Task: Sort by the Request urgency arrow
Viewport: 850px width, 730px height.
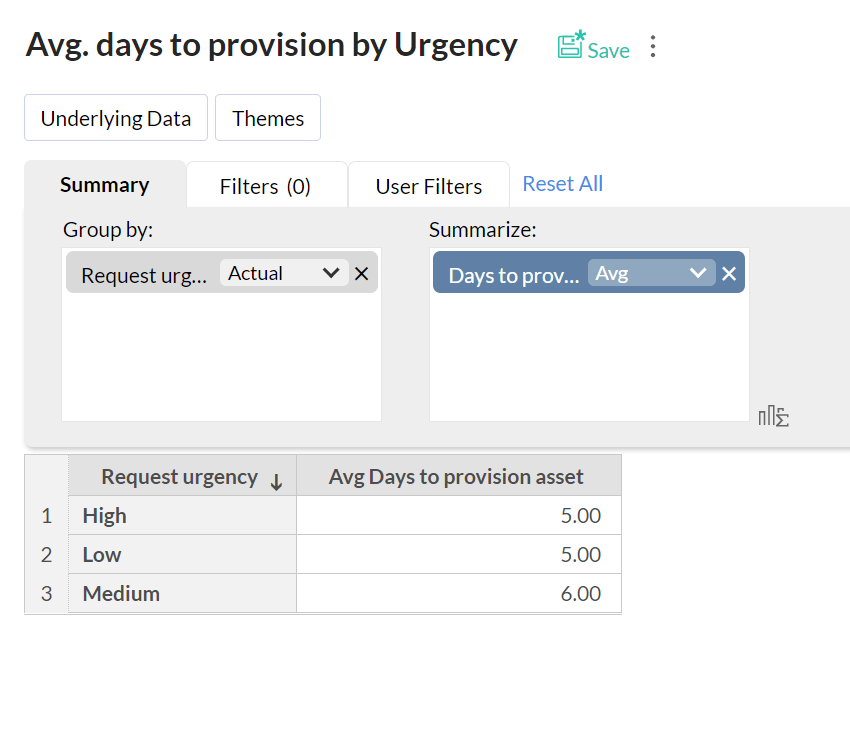Action: coord(277,482)
